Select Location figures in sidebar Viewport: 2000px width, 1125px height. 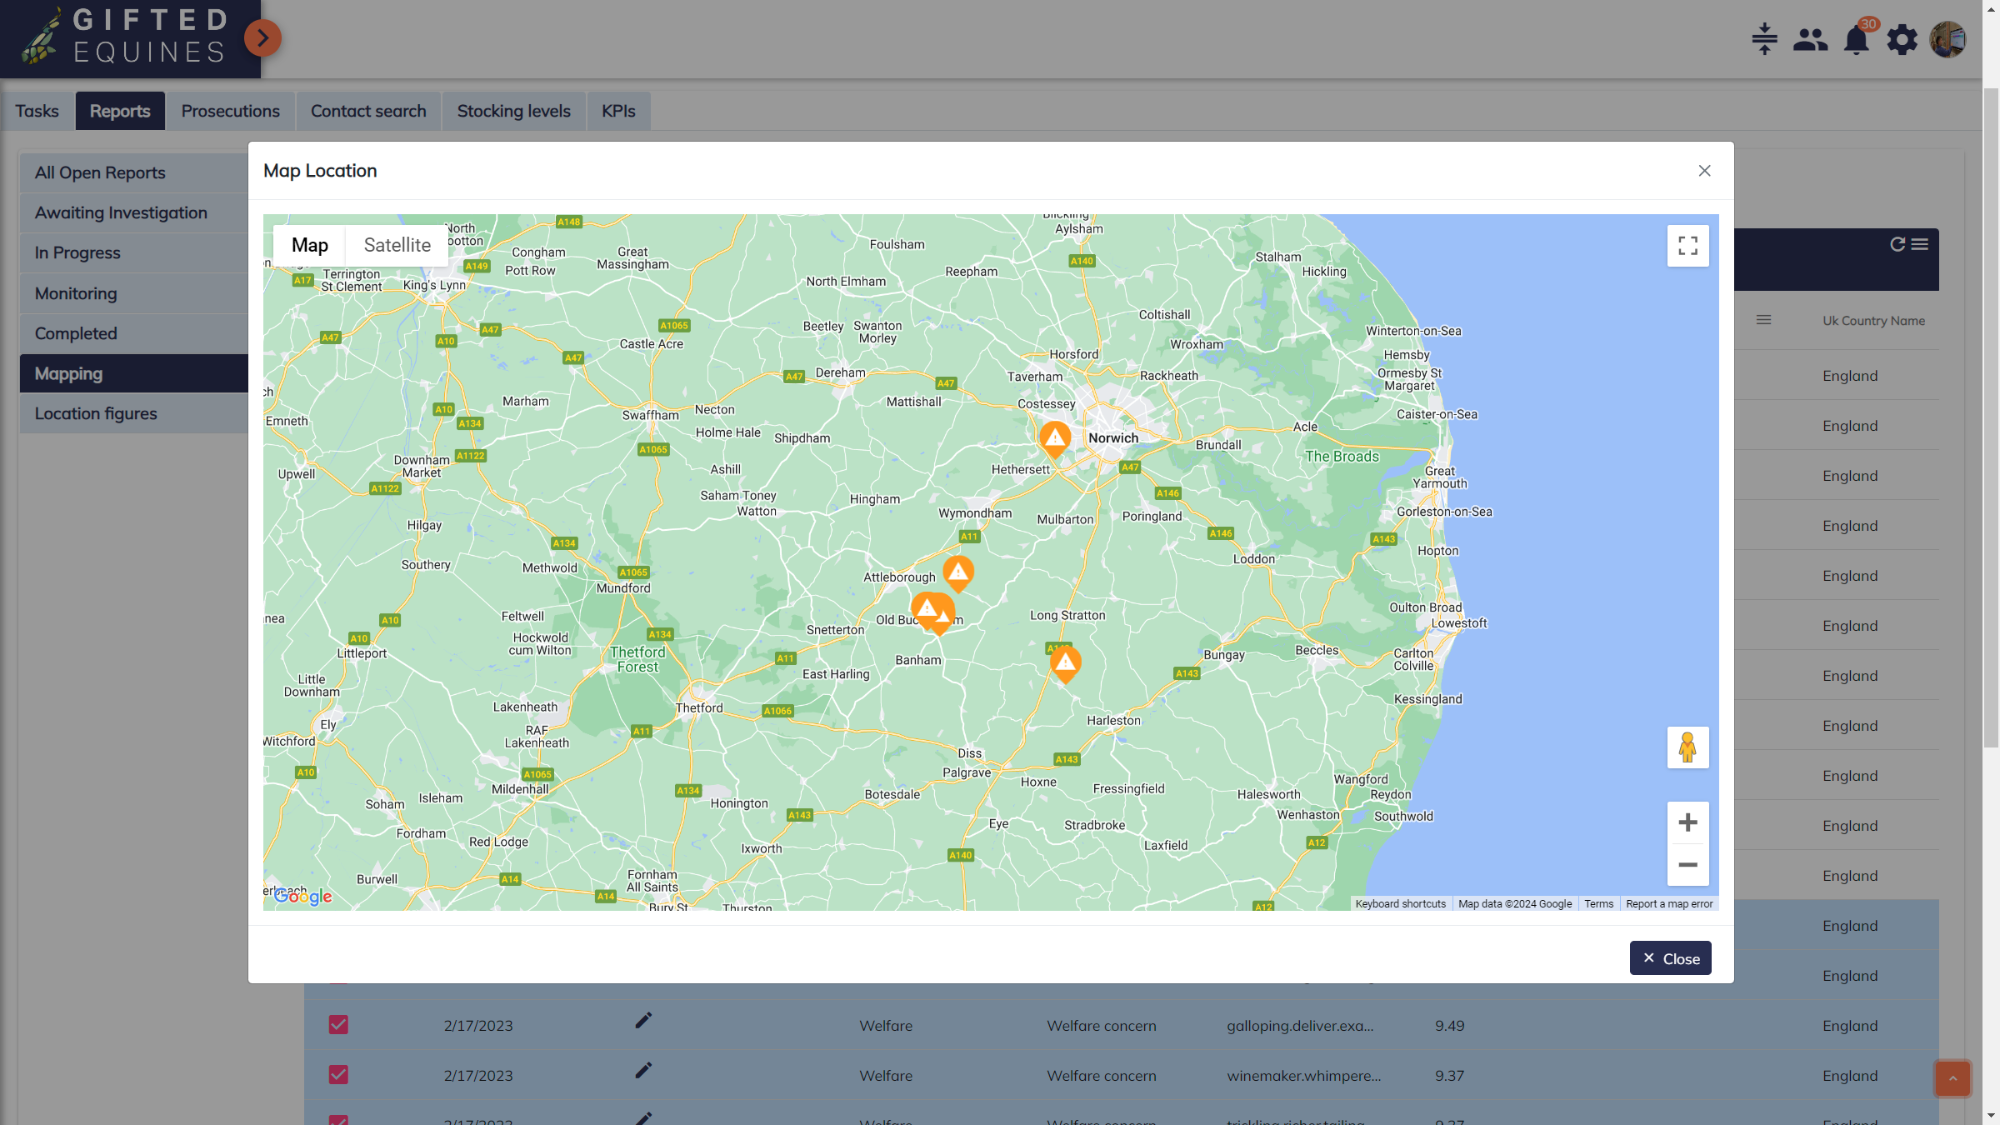click(134, 413)
